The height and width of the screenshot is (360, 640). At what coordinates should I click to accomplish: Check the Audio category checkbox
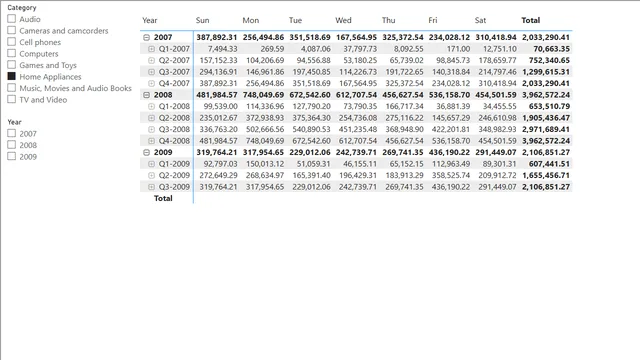11,19
